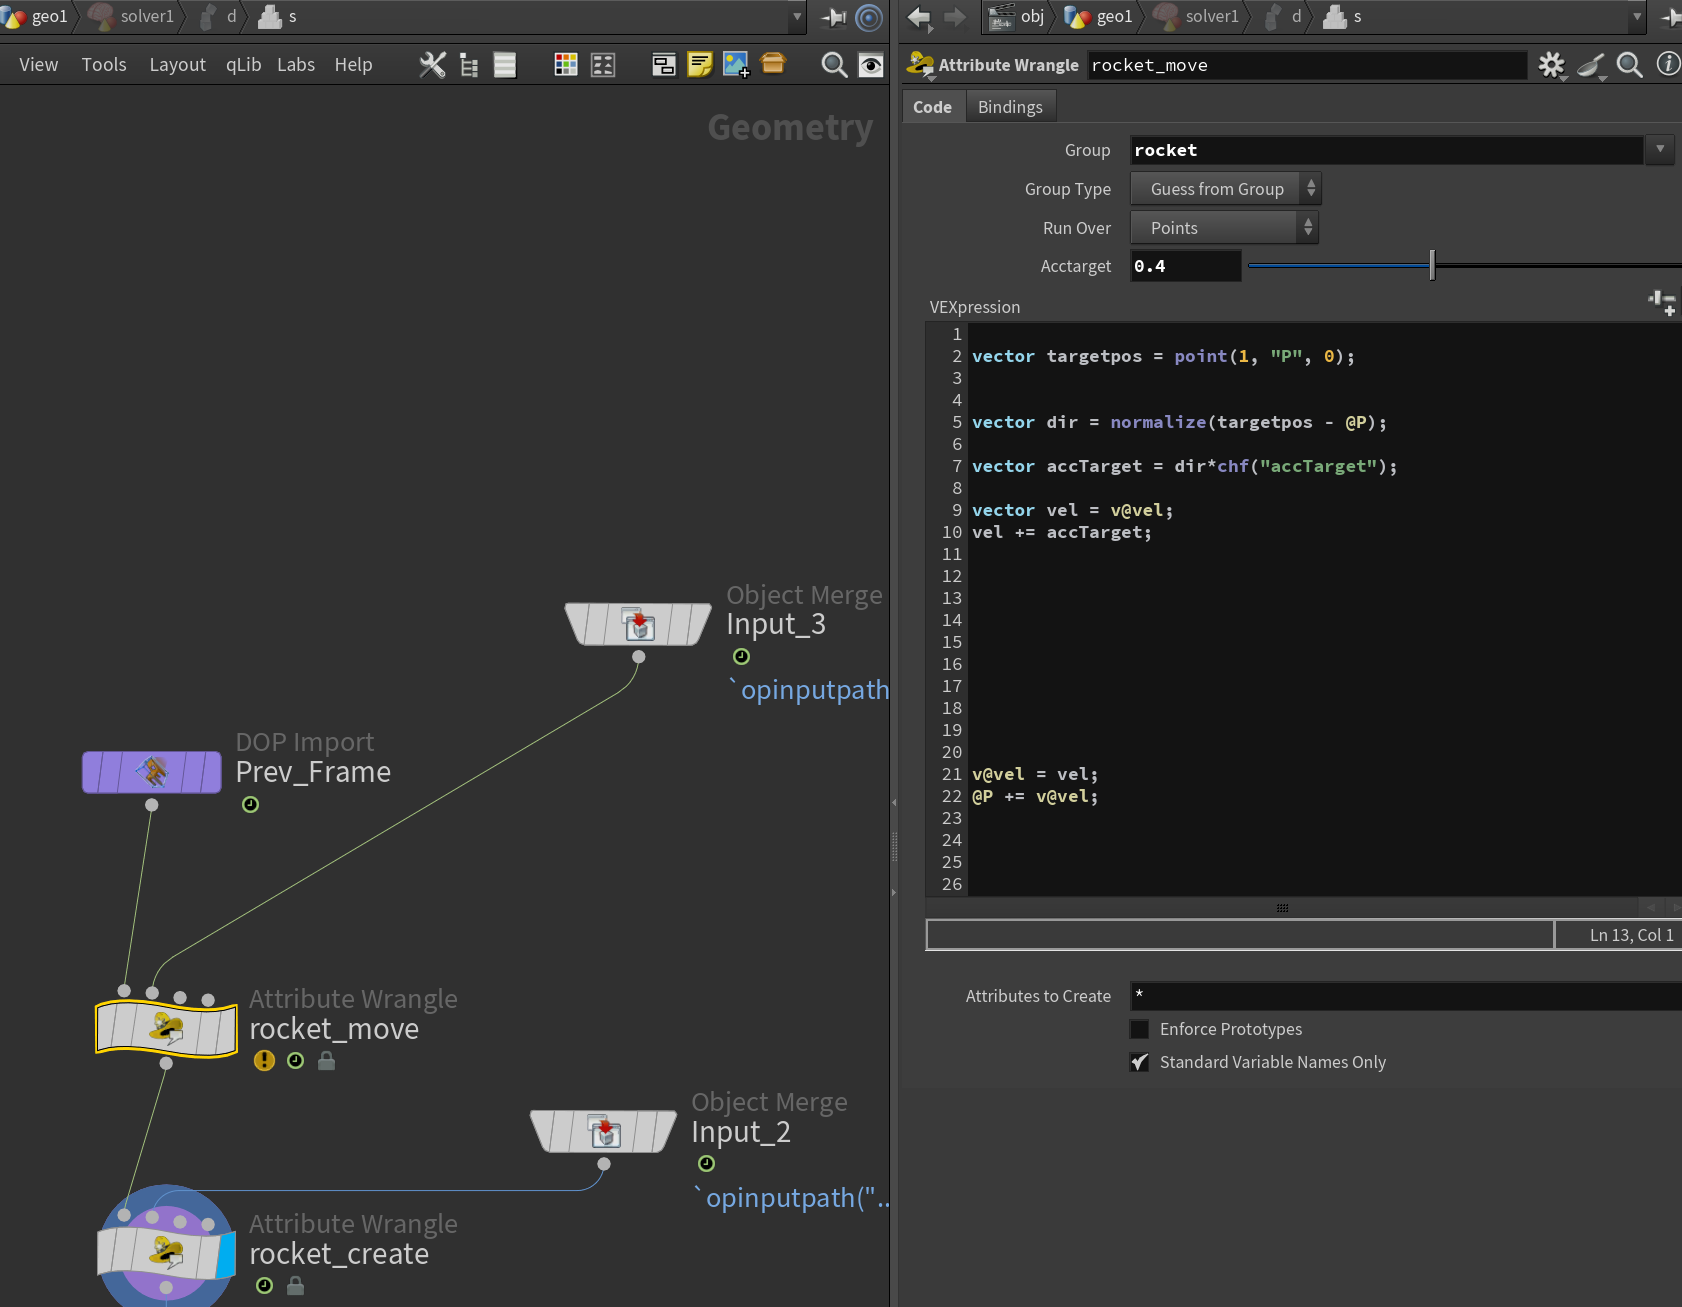Open the Labs menu

(x=296, y=65)
